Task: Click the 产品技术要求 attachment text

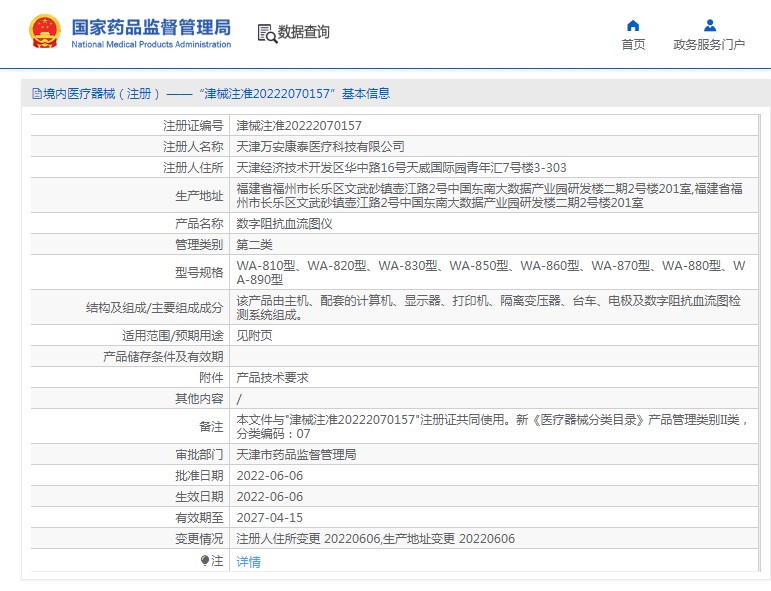Action: coord(272,377)
